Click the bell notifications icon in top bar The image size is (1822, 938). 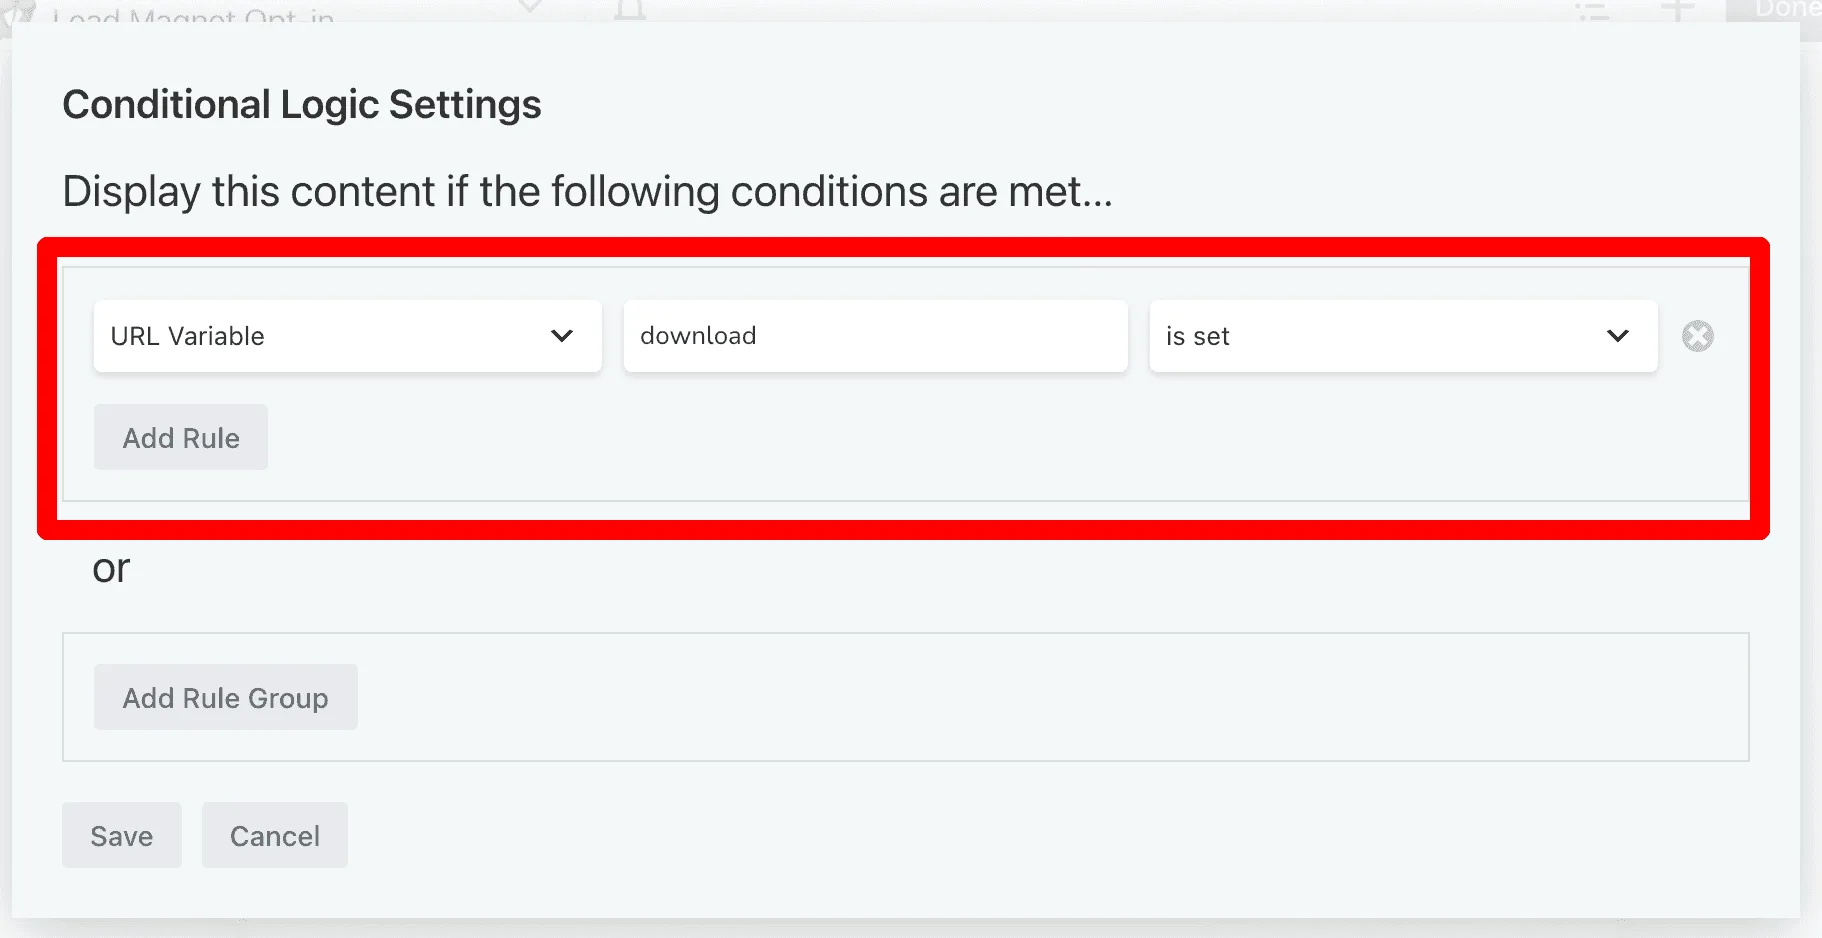pos(630,10)
